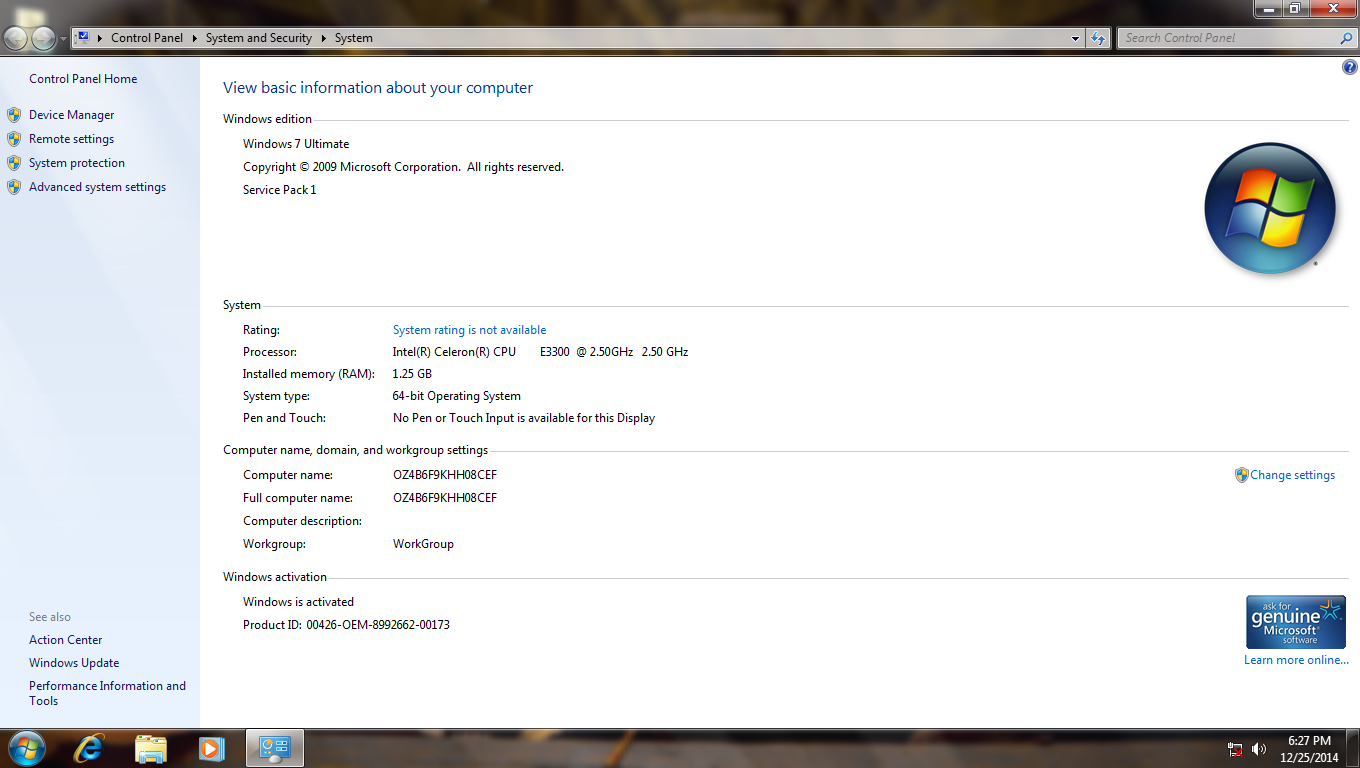Click 'Windows is activated' text
This screenshot has width=1360, height=768.
coord(298,602)
